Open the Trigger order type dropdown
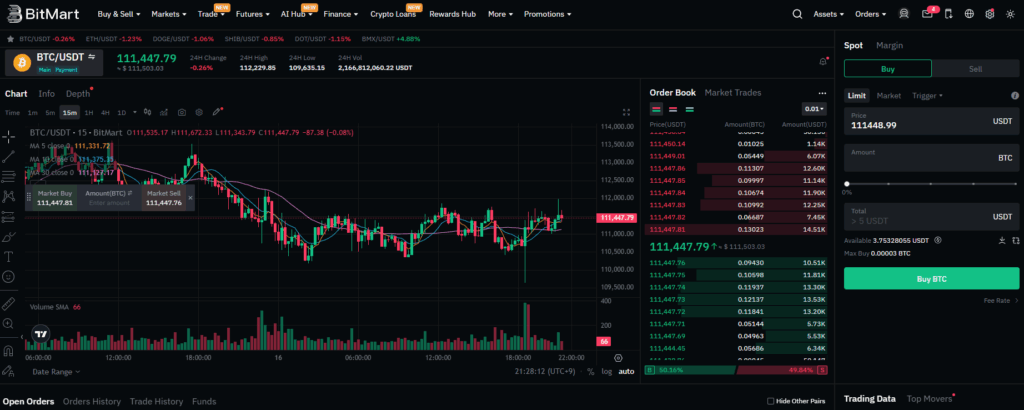The image size is (1024, 410). (x=927, y=95)
